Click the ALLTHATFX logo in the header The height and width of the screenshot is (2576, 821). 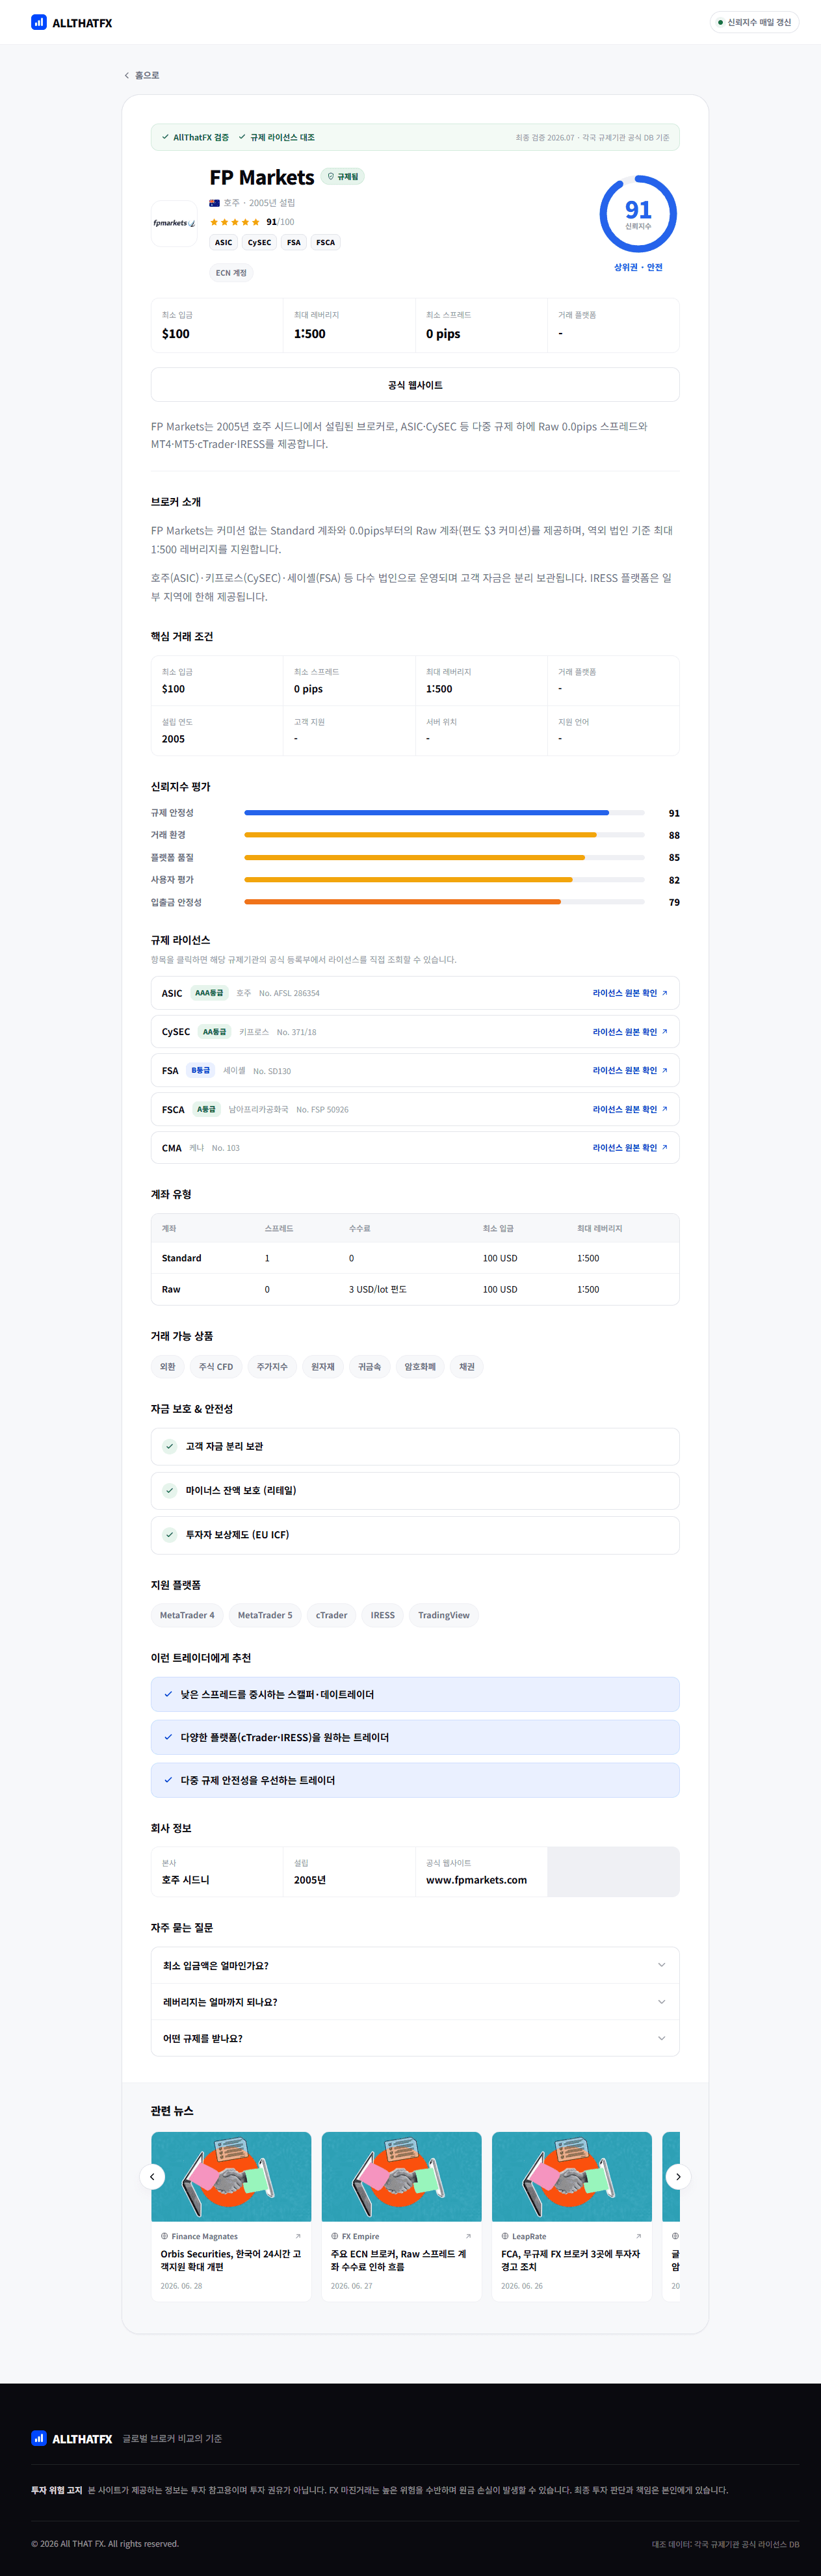71,22
